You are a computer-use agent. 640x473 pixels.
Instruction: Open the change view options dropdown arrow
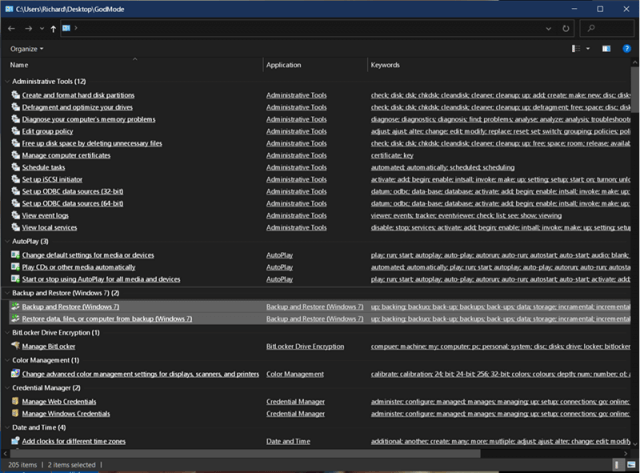[588, 49]
